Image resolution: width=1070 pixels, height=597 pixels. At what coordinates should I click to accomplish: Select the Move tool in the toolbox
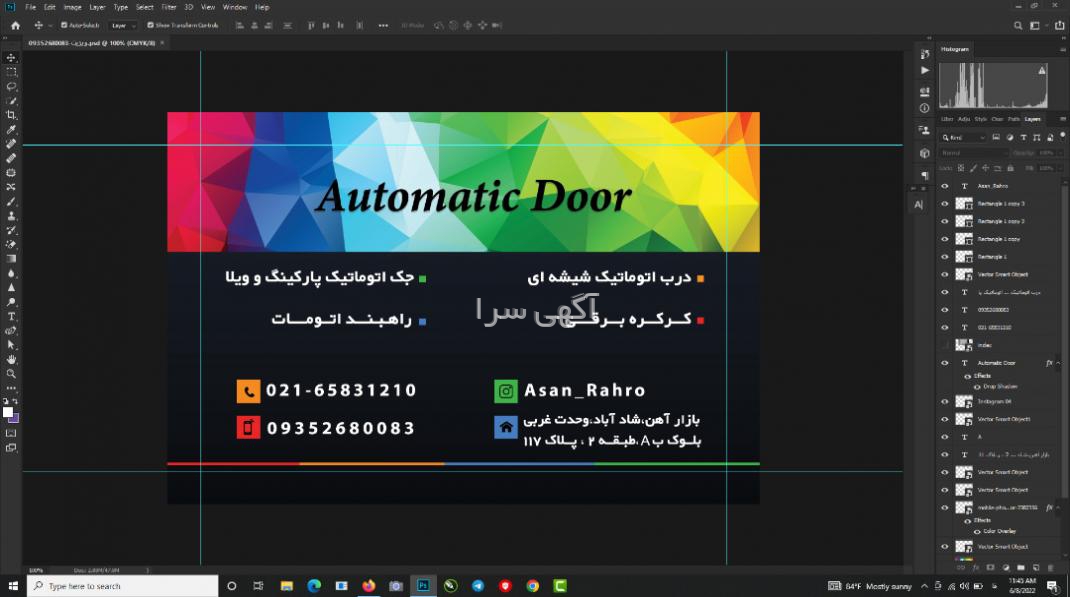pos(11,58)
